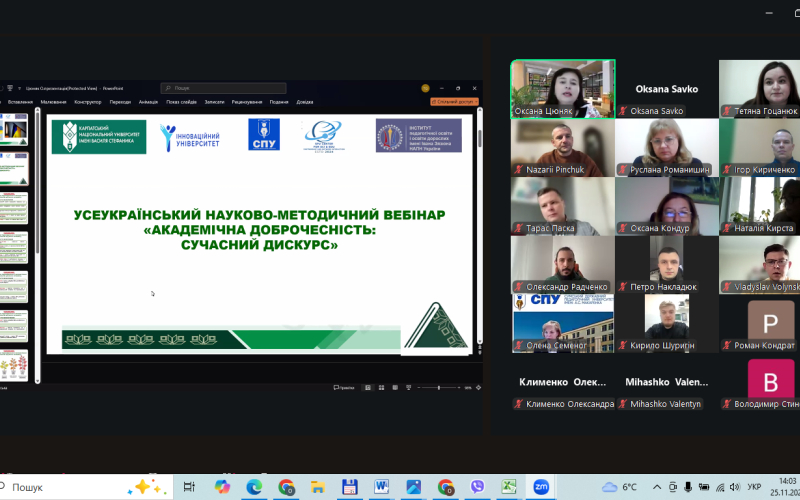Click the Word icon in the taskbar
The height and width of the screenshot is (500, 800).
[381, 487]
